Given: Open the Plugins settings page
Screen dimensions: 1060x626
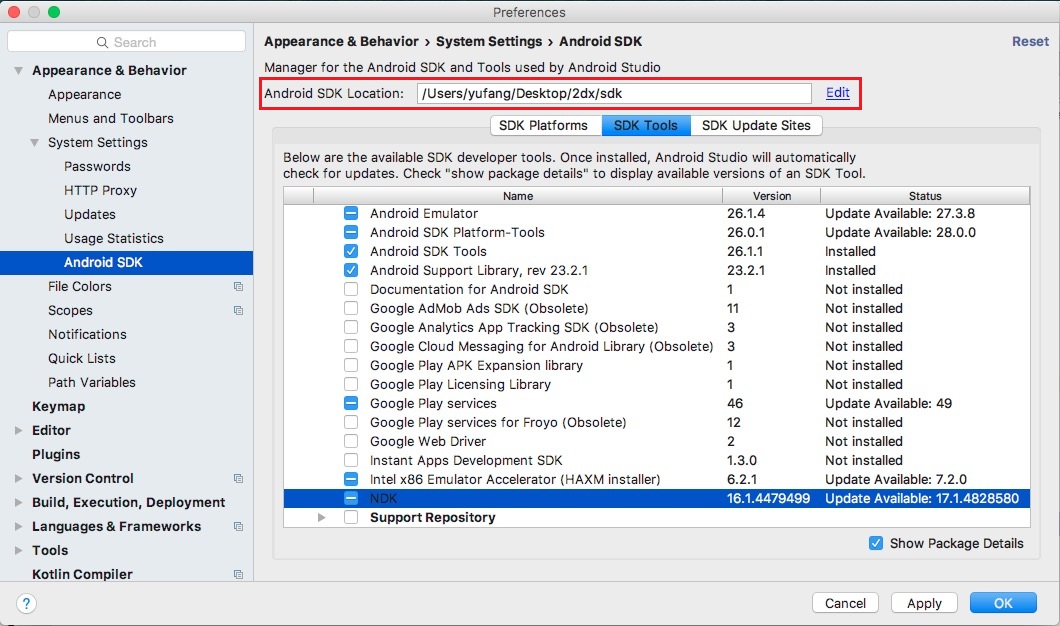Looking at the screenshot, I should coord(56,454).
